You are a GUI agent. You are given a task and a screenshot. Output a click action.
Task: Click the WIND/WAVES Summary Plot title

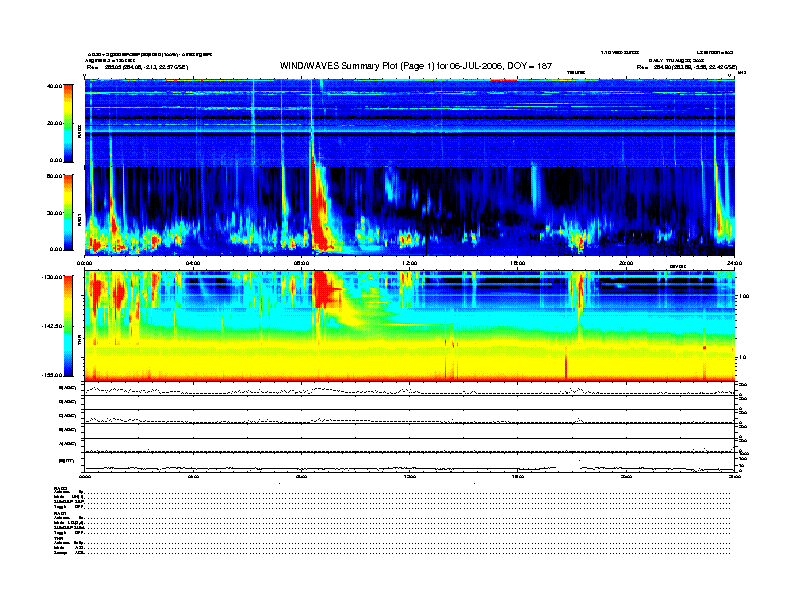click(416, 66)
